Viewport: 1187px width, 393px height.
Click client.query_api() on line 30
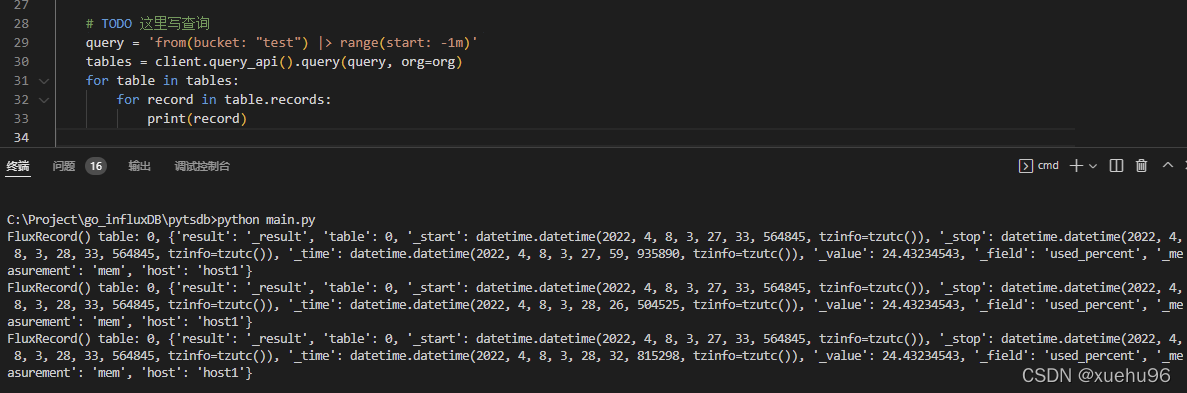pyautogui.click(x=223, y=61)
